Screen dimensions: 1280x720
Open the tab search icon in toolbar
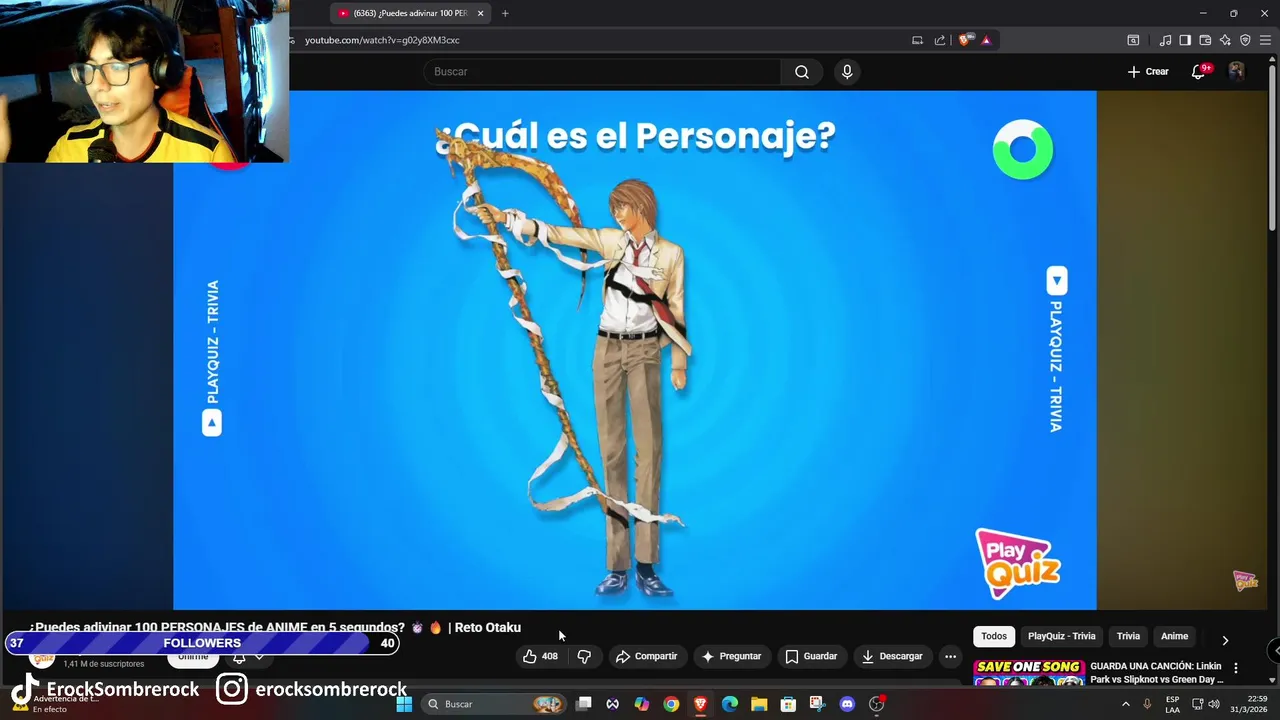(x=1133, y=40)
